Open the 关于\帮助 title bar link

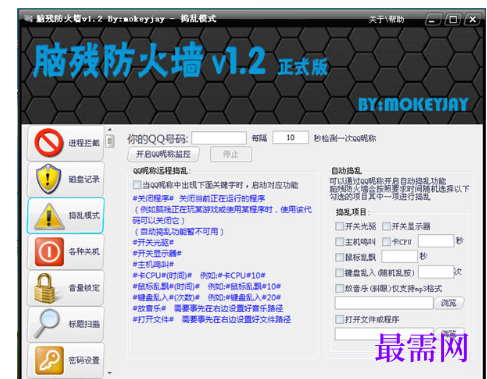[x=386, y=19]
